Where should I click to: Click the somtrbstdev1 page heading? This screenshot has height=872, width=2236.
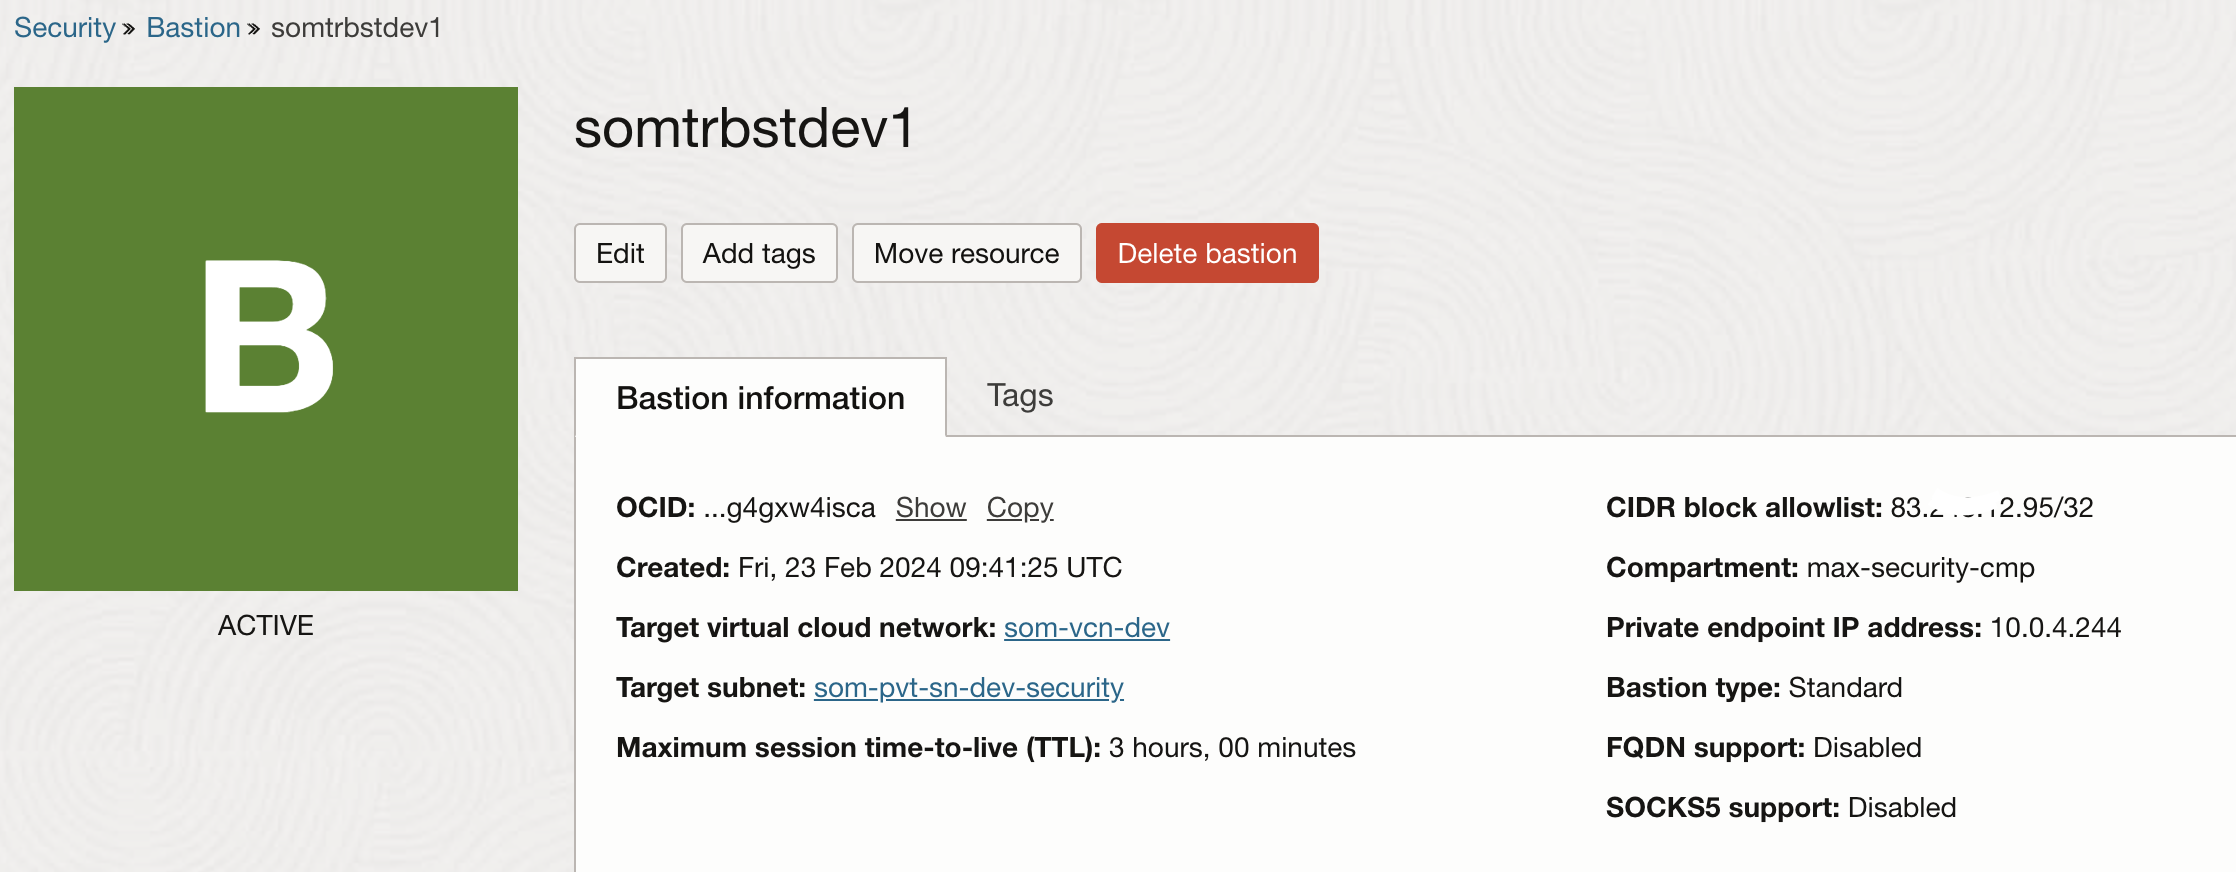(744, 129)
